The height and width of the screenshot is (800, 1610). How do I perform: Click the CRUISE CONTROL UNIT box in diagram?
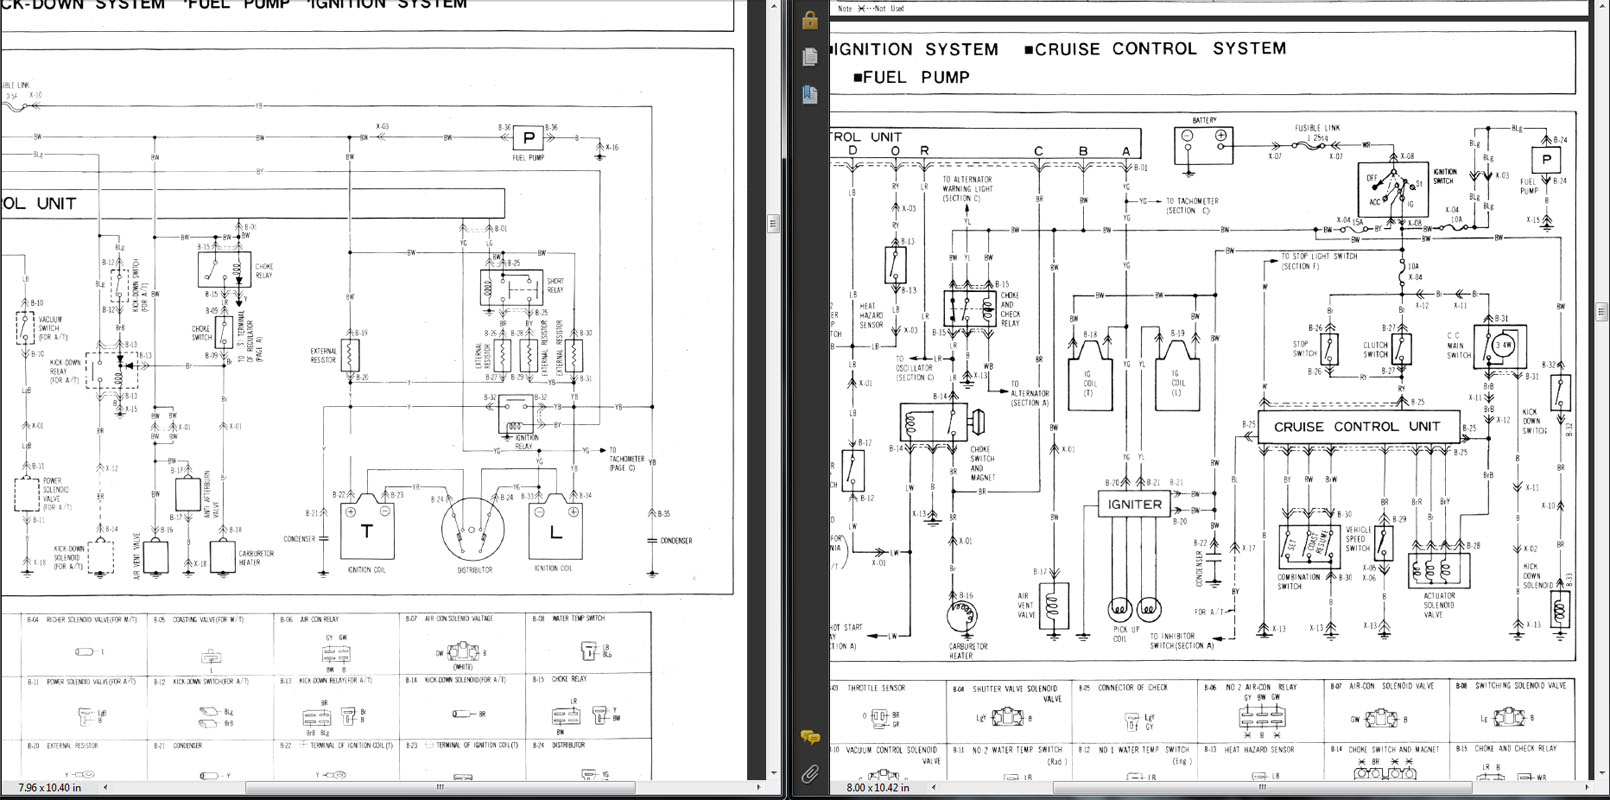(x=1356, y=427)
